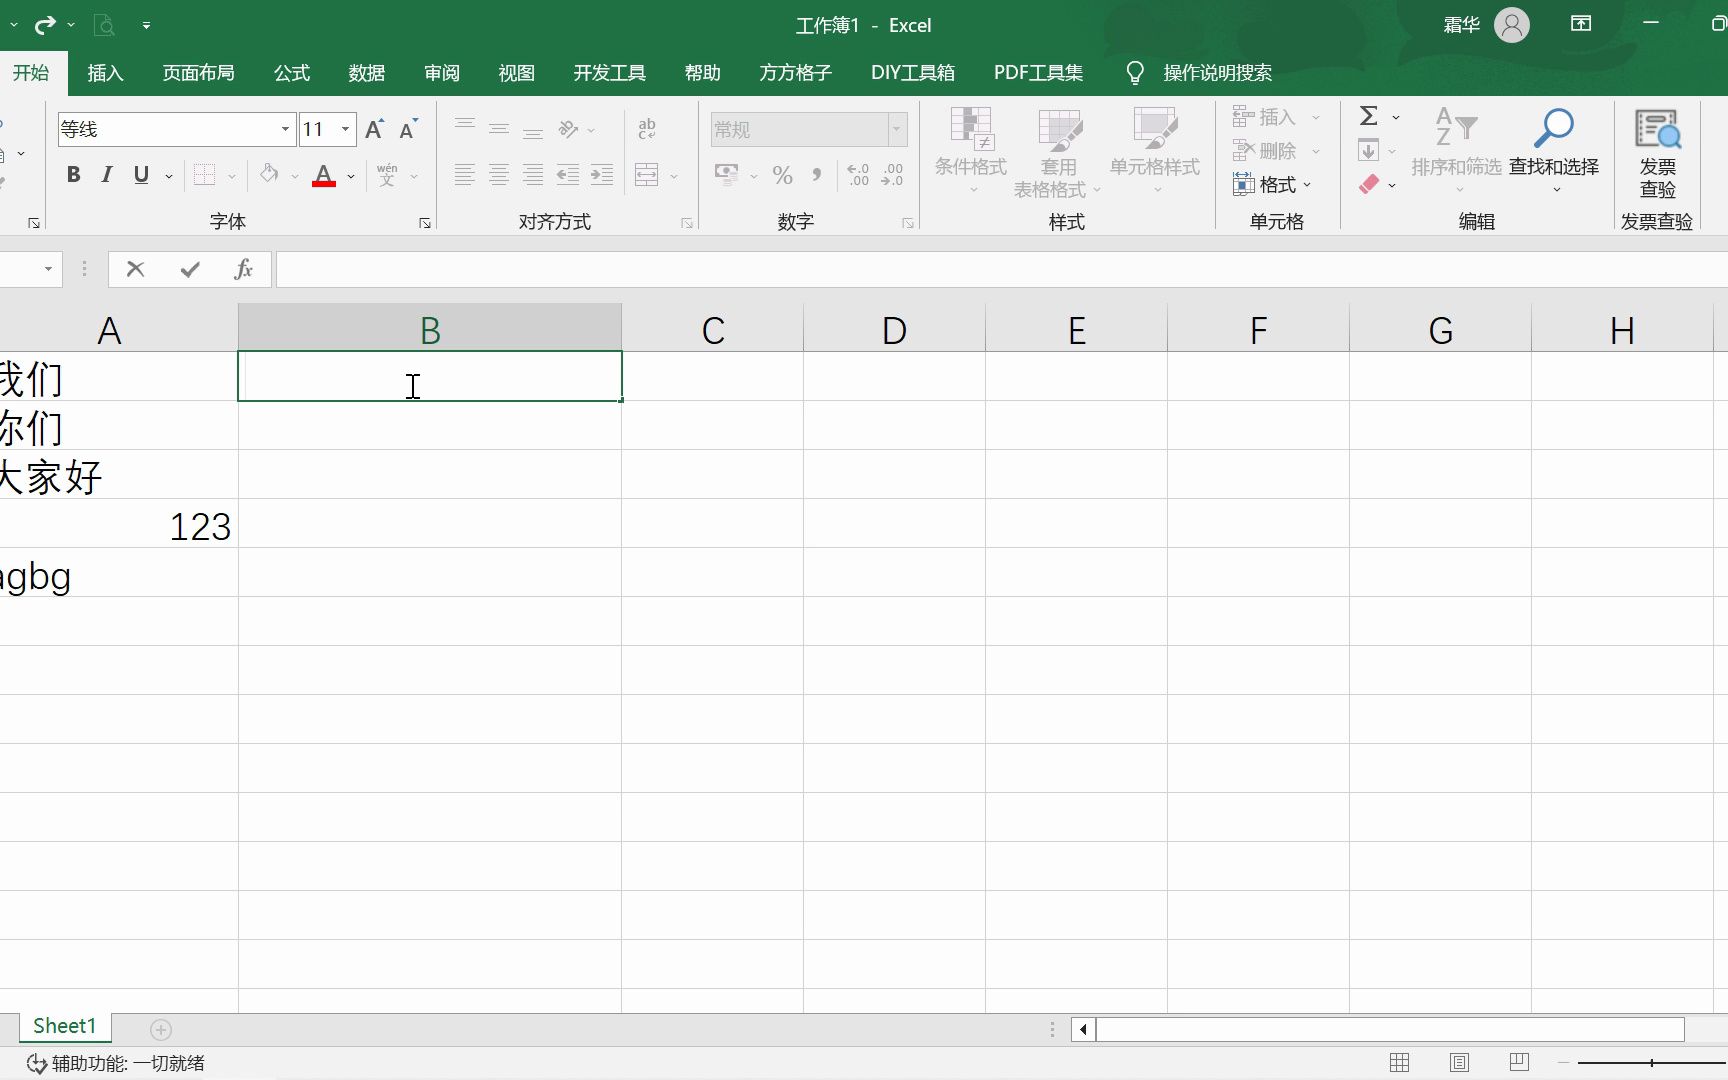
Task: Apply AutoSum with the Σ icon
Action: [x=1370, y=116]
